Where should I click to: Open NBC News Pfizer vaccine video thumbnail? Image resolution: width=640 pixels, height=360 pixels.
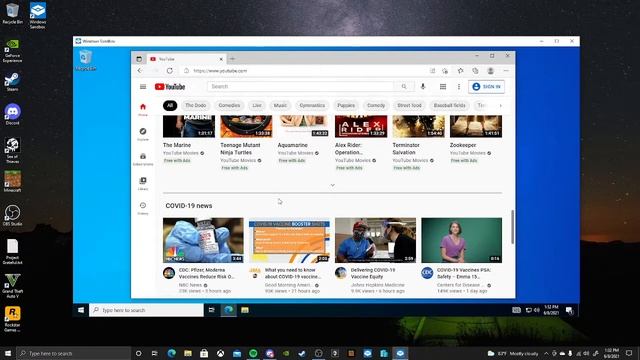(x=203, y=240)
